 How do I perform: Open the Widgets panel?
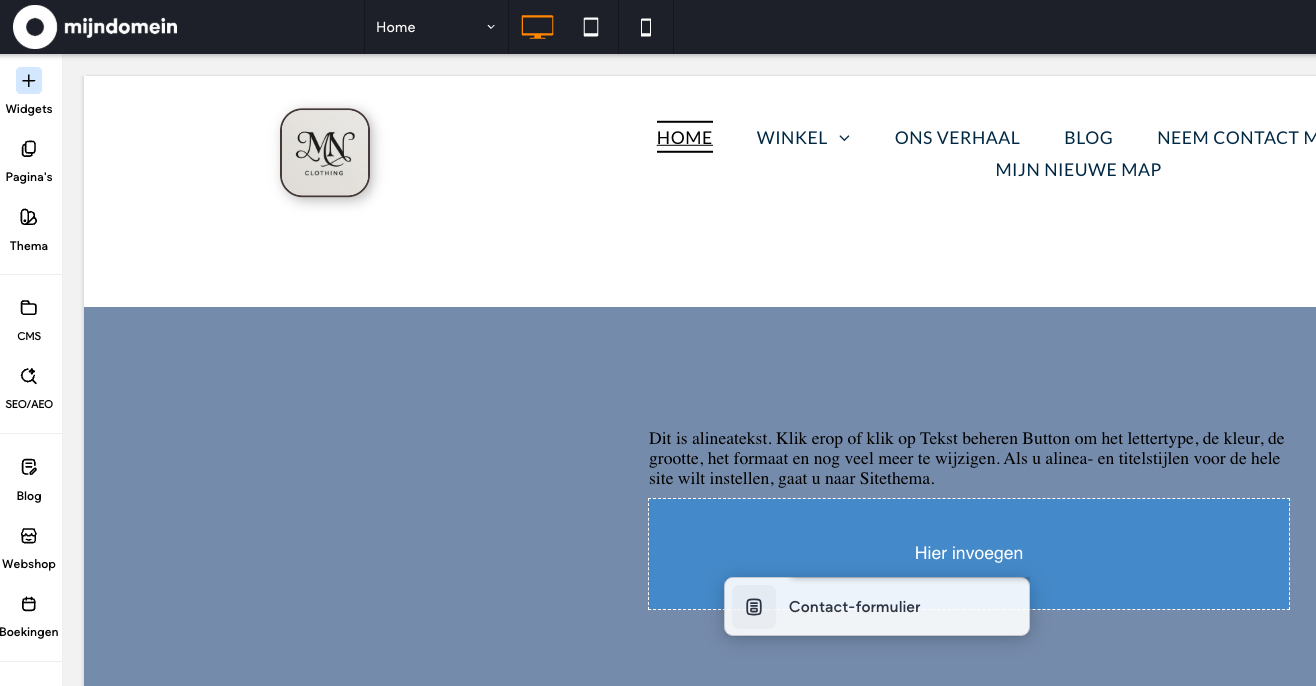click(x=29, y=91)
